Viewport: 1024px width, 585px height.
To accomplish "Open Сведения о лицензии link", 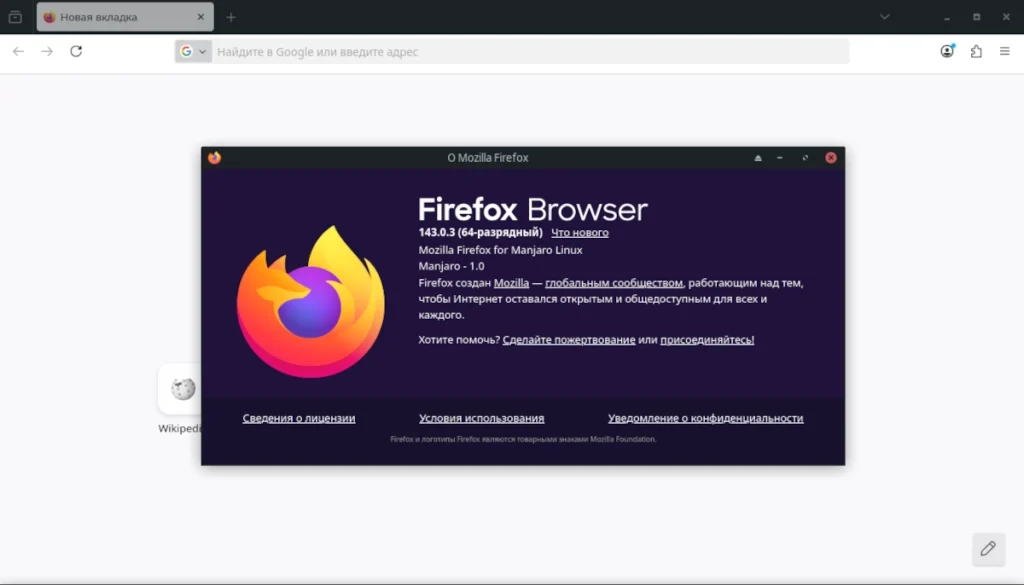I will click(x=299, y=418).
